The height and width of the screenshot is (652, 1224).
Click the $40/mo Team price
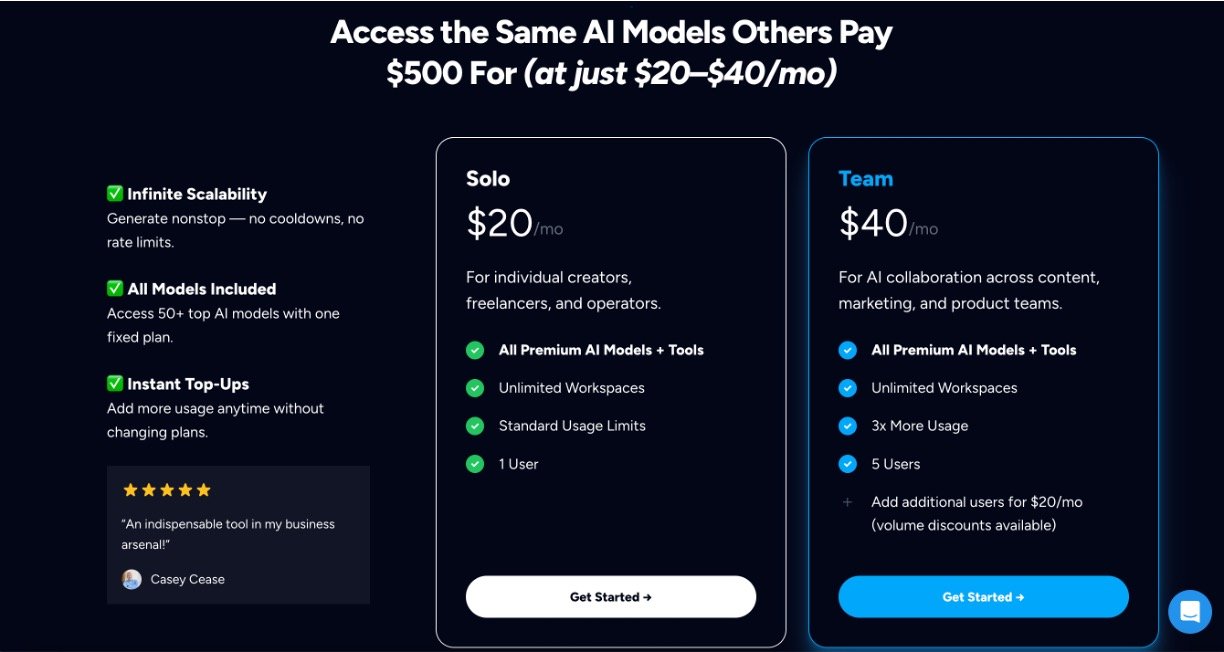coord(888,223)
